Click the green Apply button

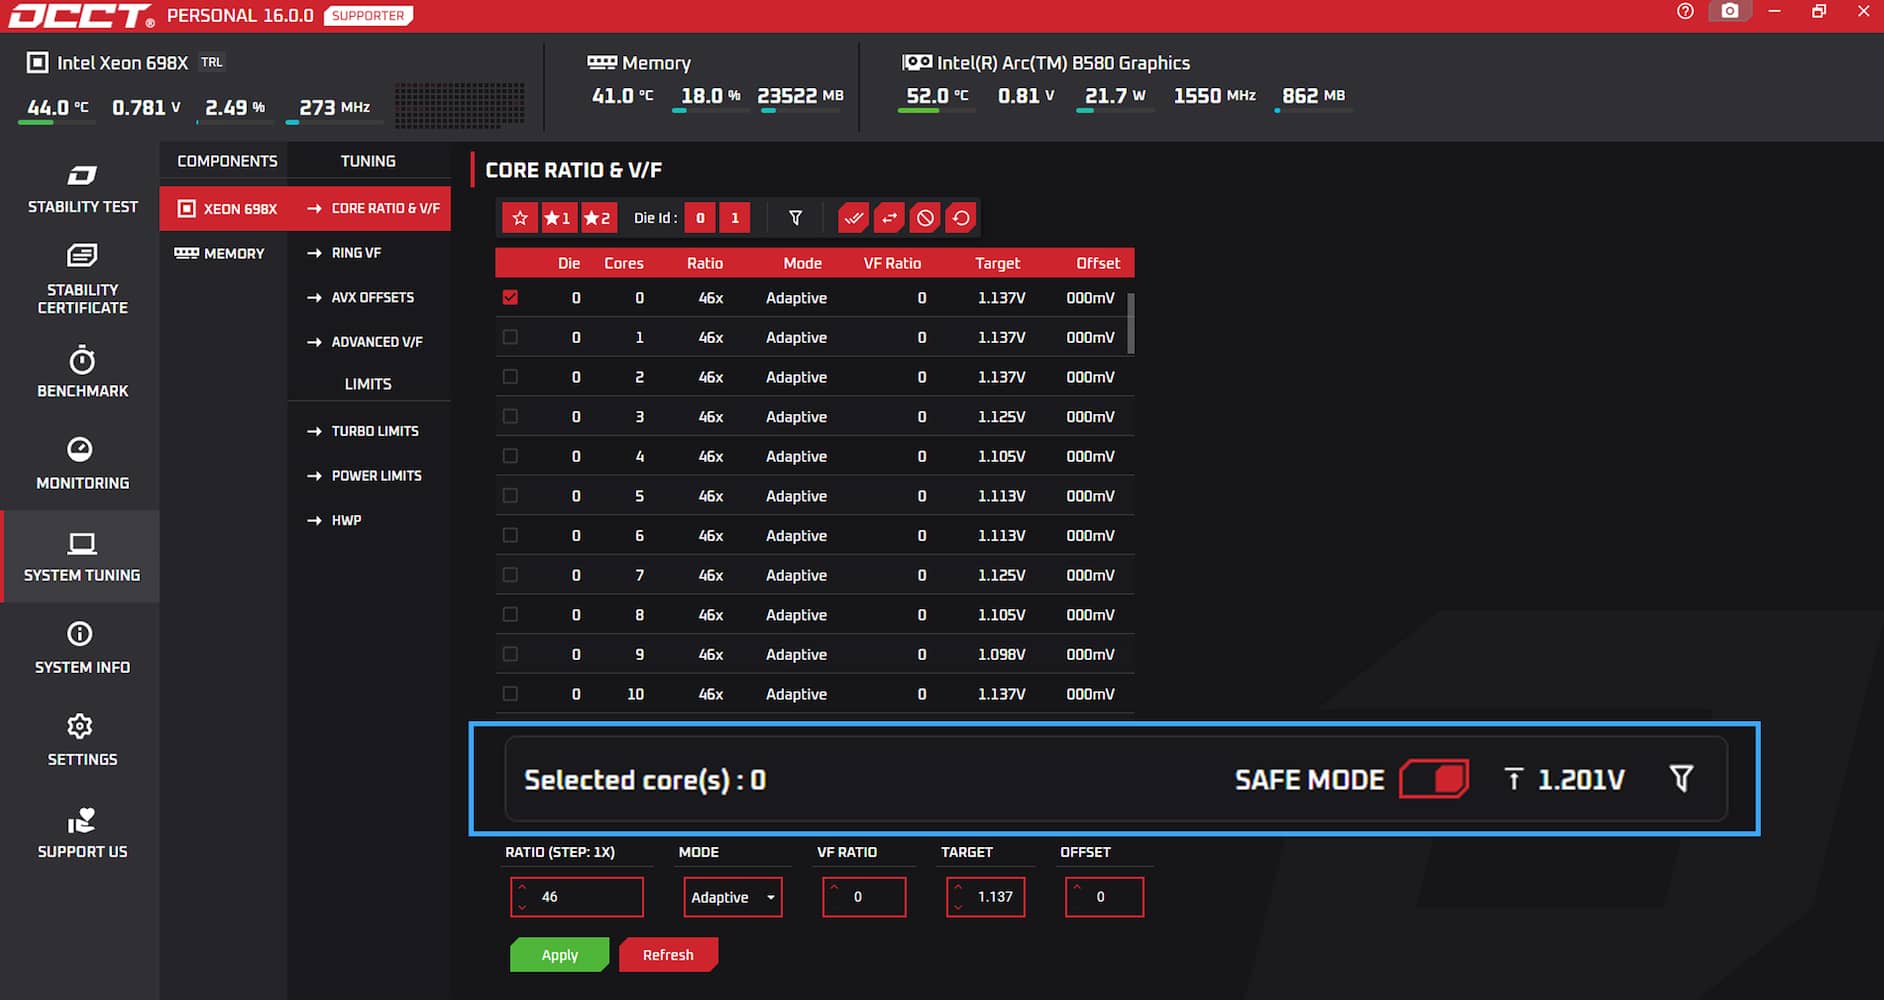click(559, 955)
